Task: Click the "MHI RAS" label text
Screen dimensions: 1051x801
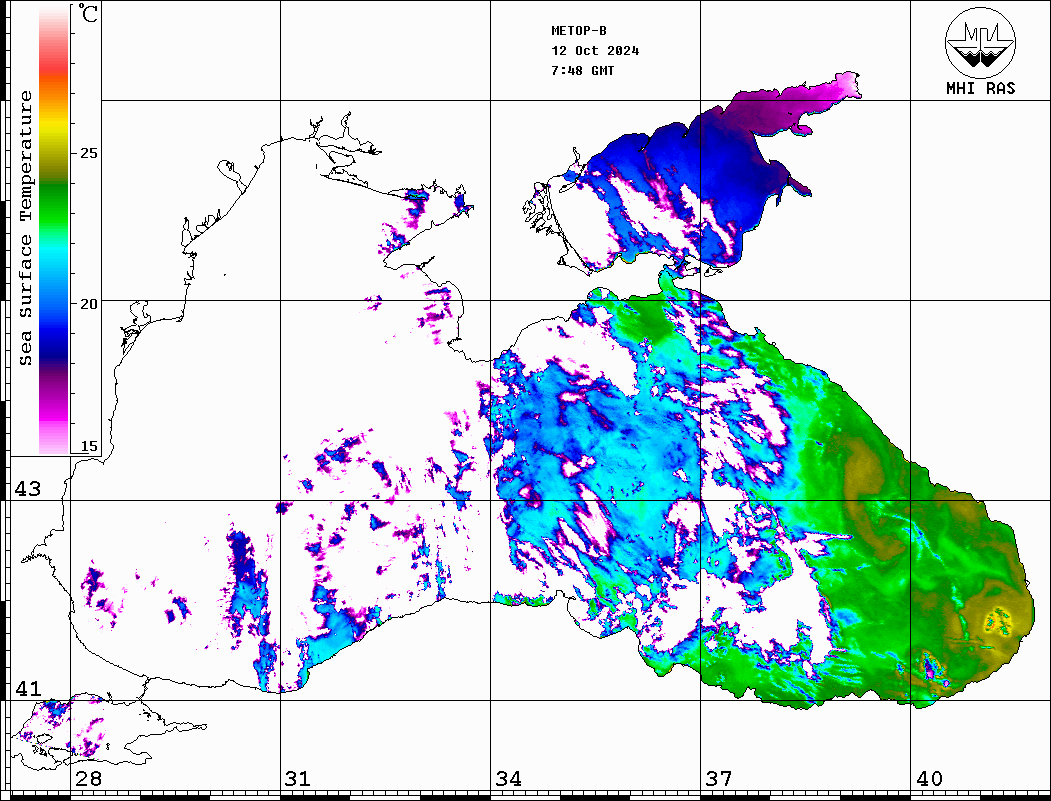Action: [981, 88]
